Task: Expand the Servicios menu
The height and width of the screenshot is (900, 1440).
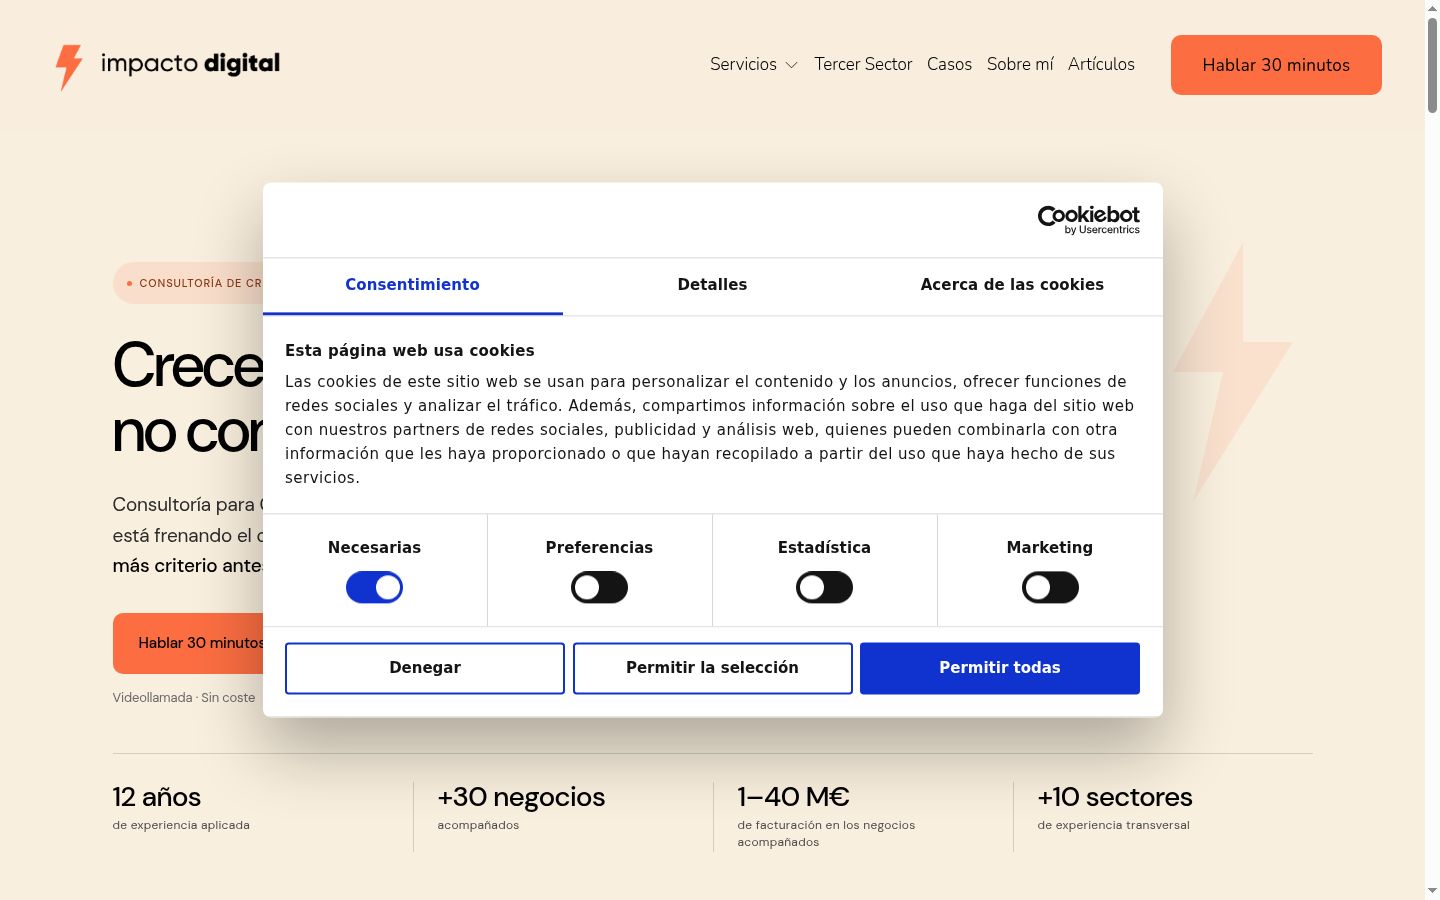Action: point(754,64)
